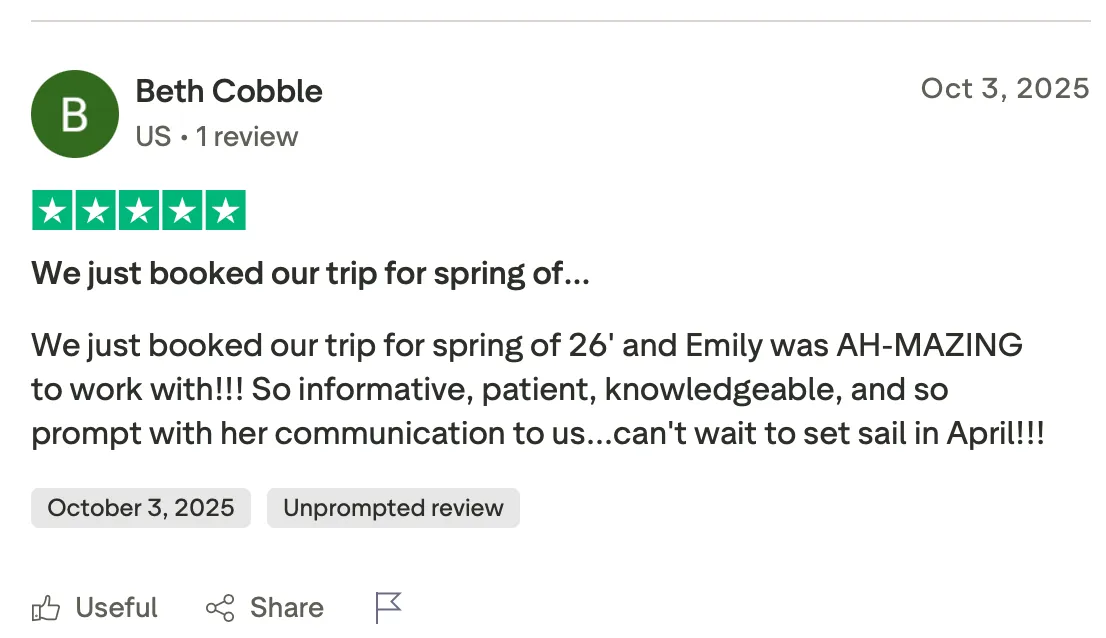This screenshot has width=1106, height=638.
Task: Click the "Unprompted review" badge
Action: [x=393, y=508]
